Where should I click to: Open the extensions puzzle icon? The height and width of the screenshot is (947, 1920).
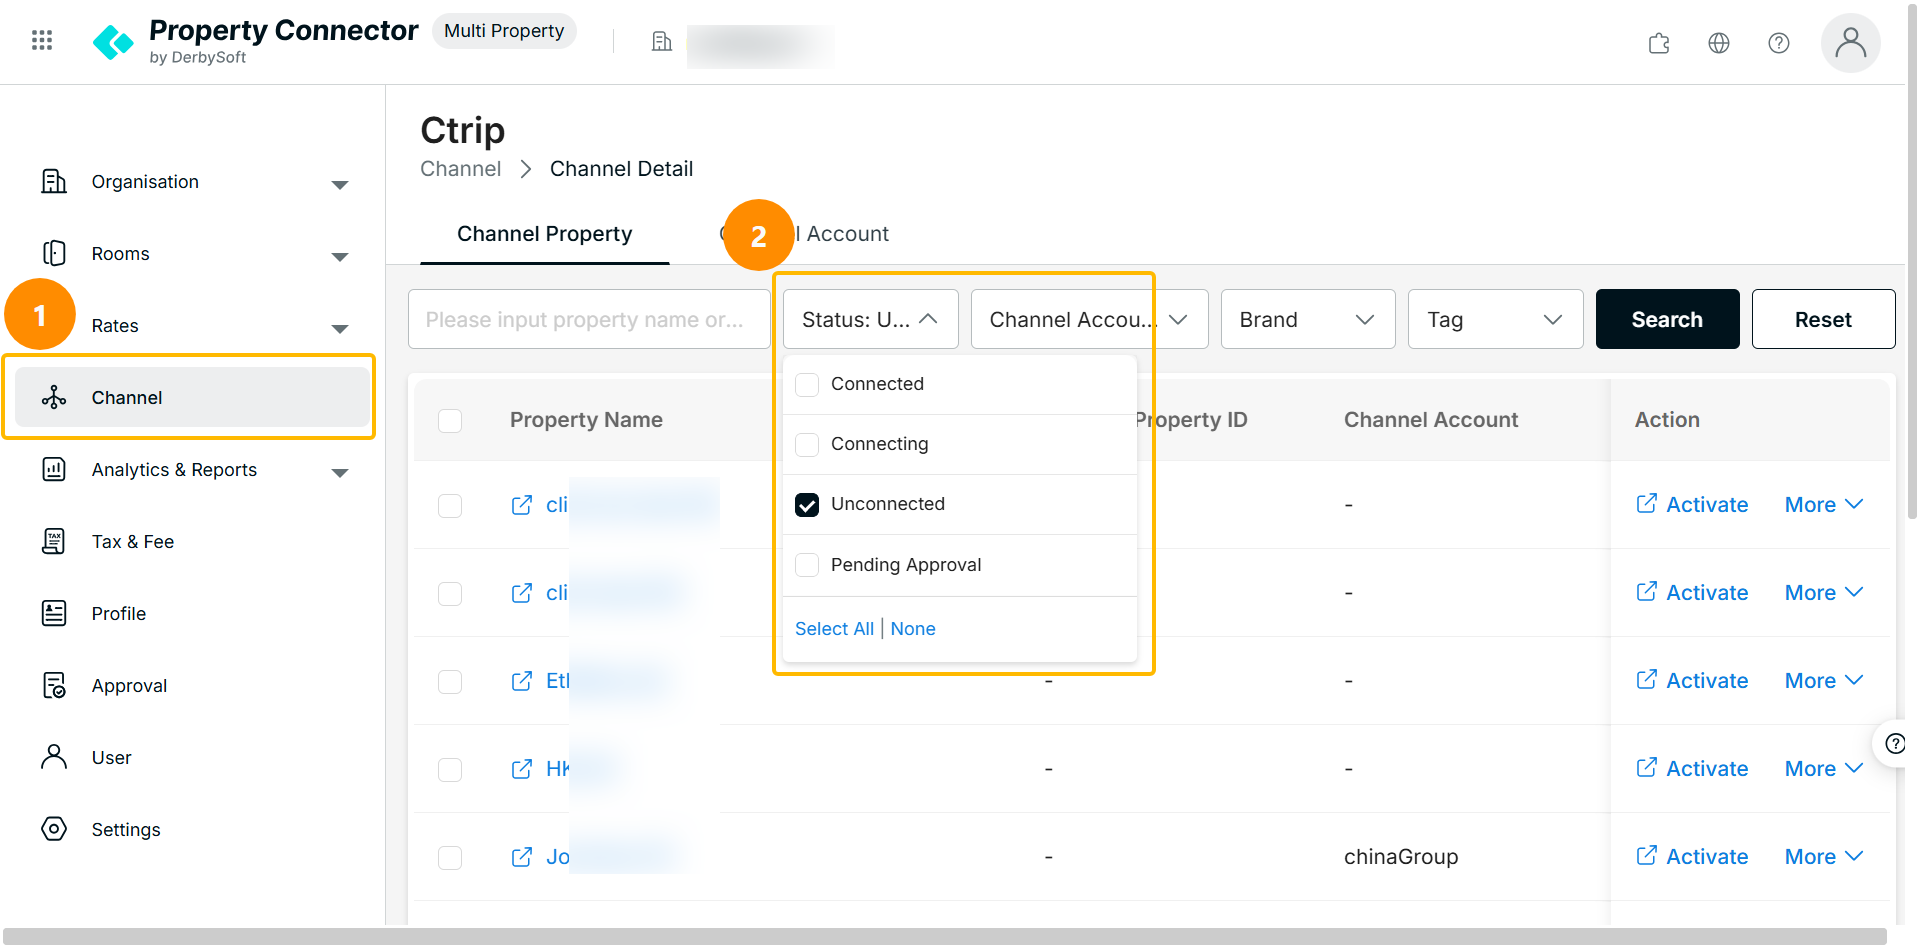point(1659,43)
